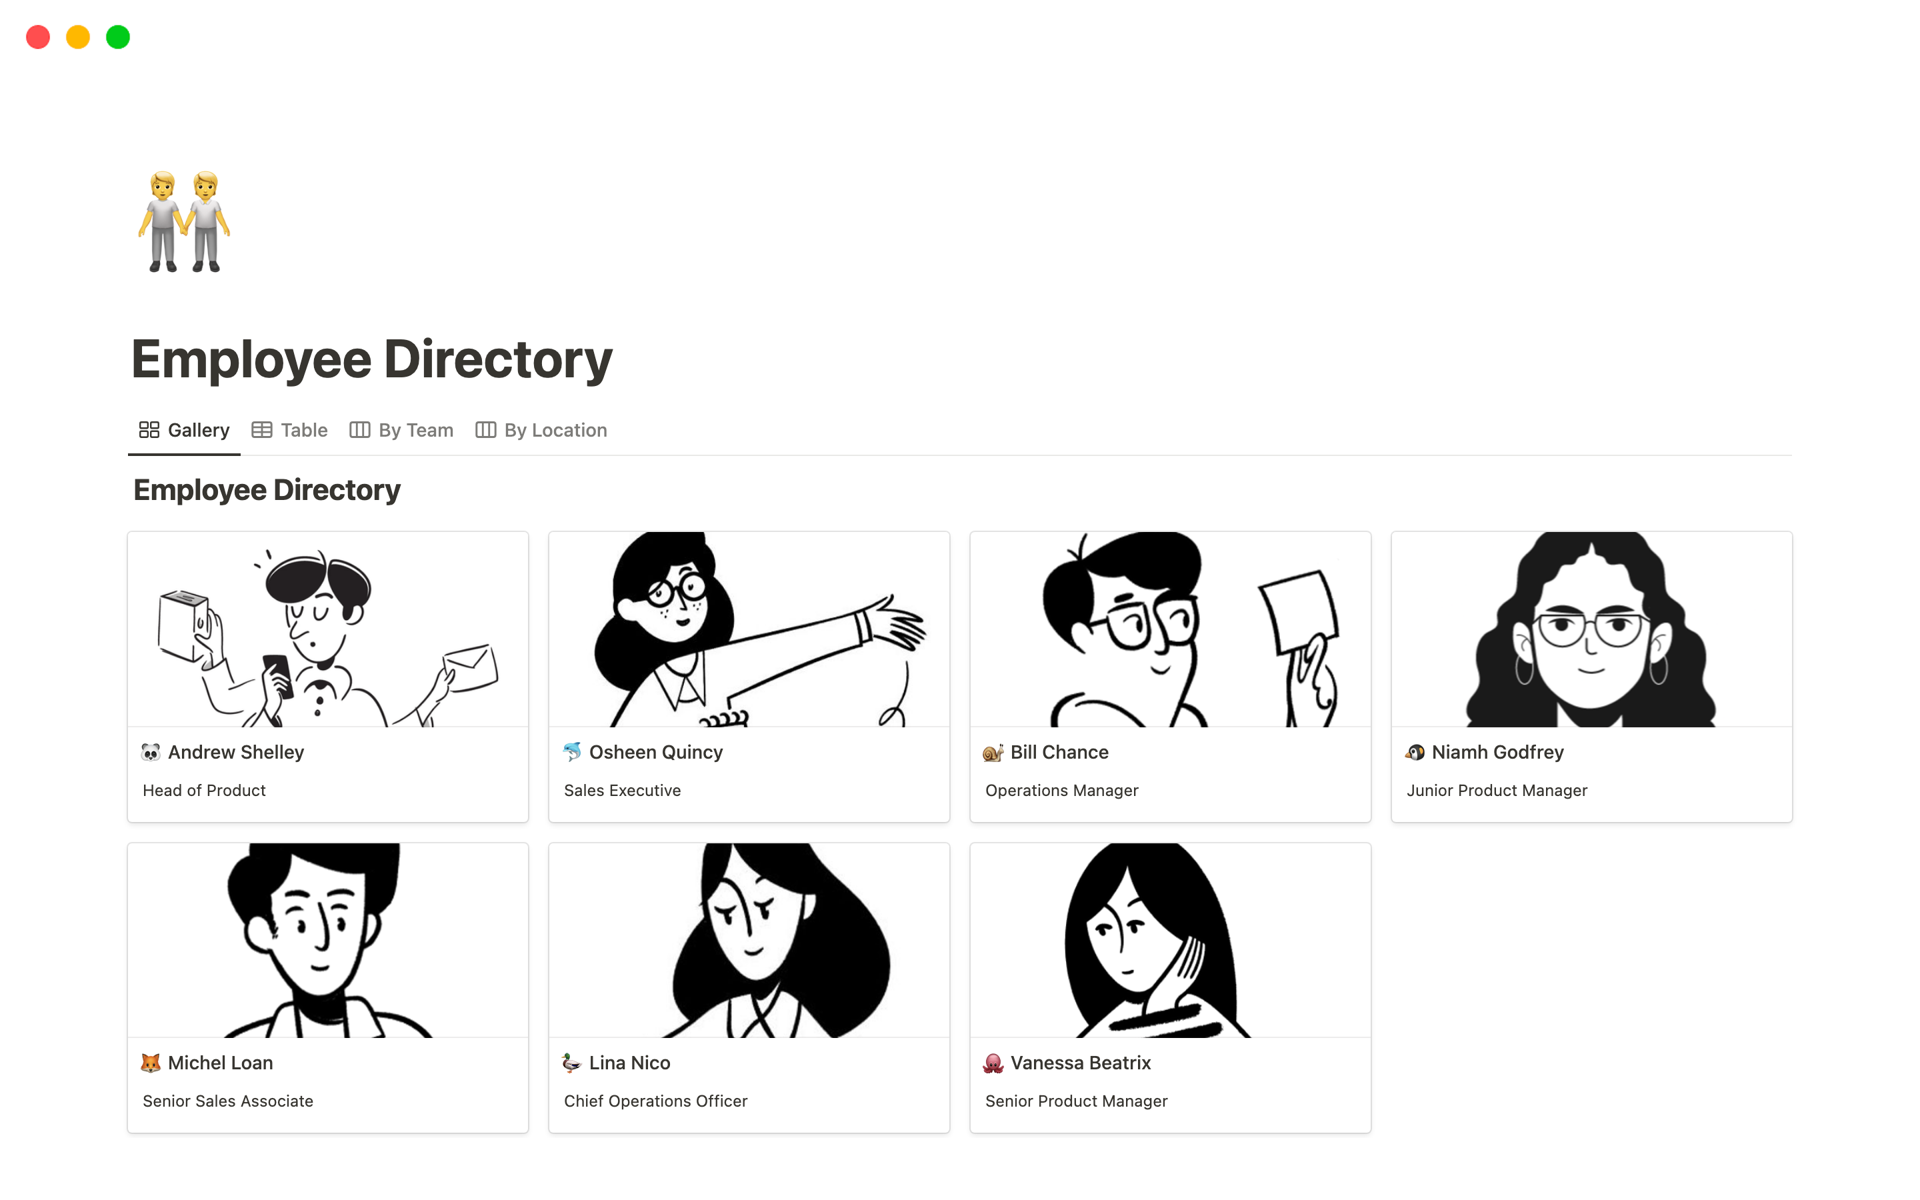Viewport: 1920px width, 1200px height.
Task: Click the Table view icon
Action: pyautogui.click(x=261, y=429)
